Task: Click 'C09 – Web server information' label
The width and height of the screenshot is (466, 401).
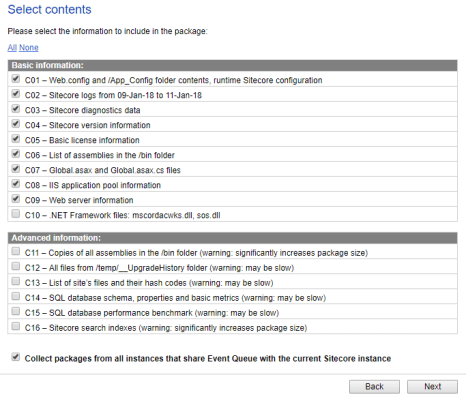Action: (x=79, y=200)
